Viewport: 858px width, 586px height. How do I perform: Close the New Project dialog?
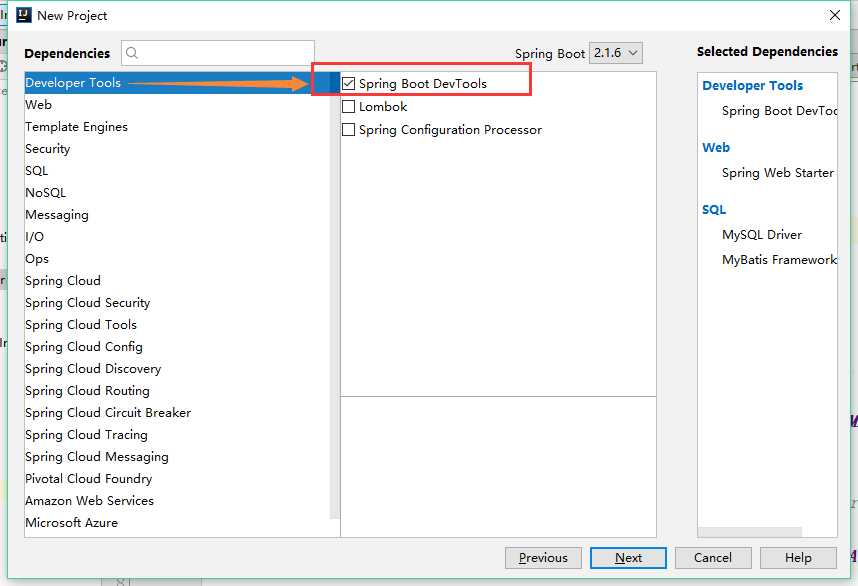point(834,15)
